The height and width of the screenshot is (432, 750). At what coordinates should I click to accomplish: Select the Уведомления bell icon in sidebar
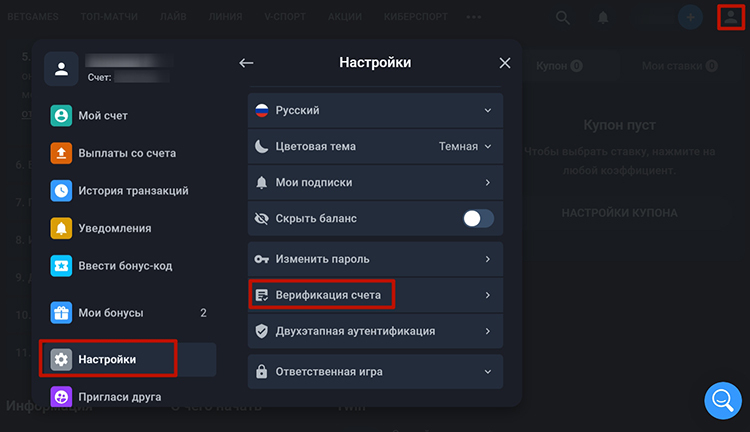pos(61,228)
